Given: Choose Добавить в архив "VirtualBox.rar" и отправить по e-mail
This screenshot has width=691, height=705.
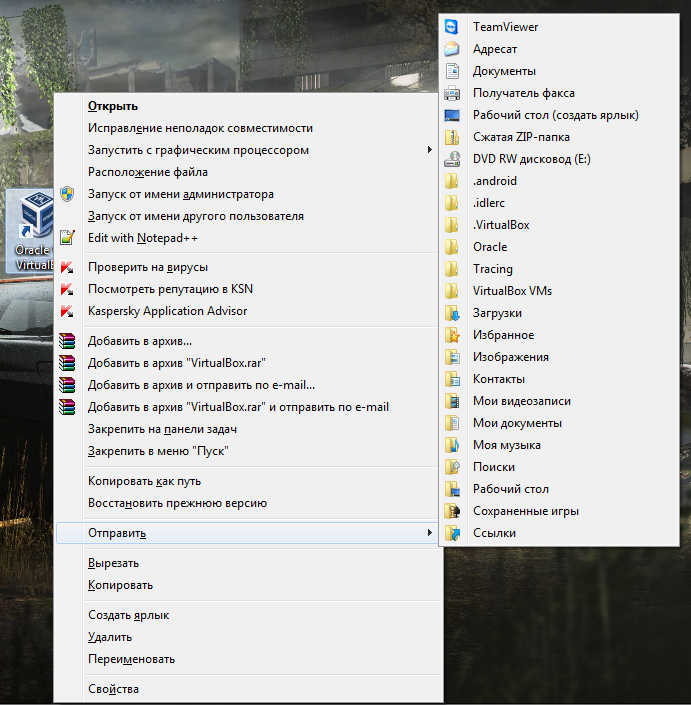Looking at the screenshot, I should pyautogui.click(x=238, y=407).
